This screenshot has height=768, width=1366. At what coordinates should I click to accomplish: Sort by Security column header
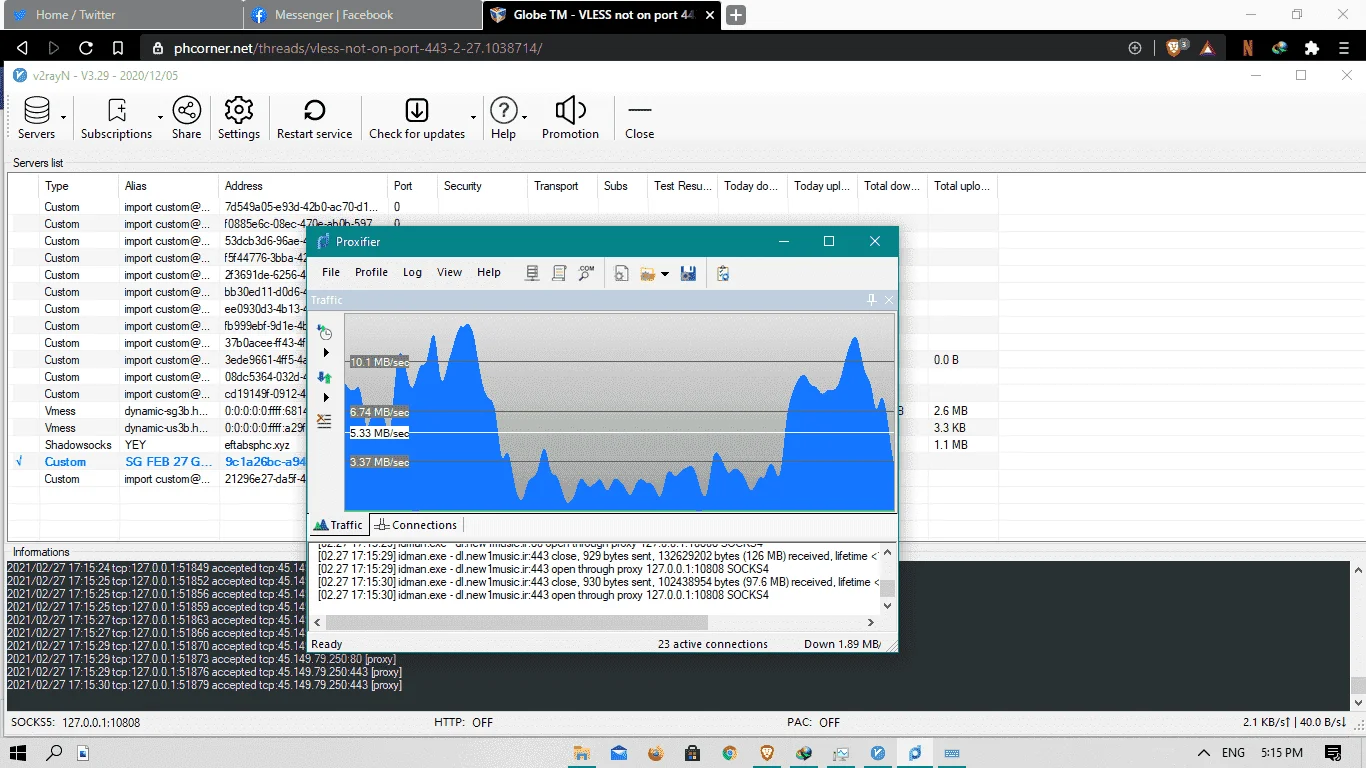click(x=482, y=186)
